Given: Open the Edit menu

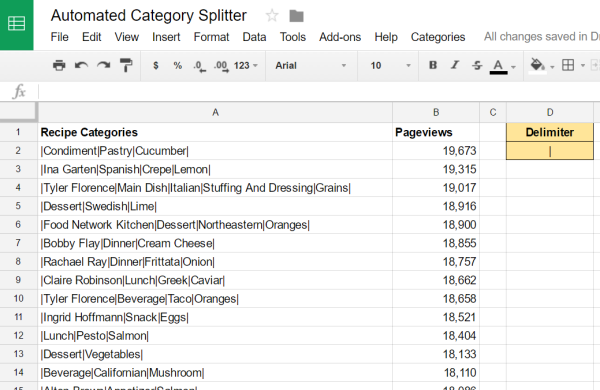Looking at the screenshot, I should [91, 37].
